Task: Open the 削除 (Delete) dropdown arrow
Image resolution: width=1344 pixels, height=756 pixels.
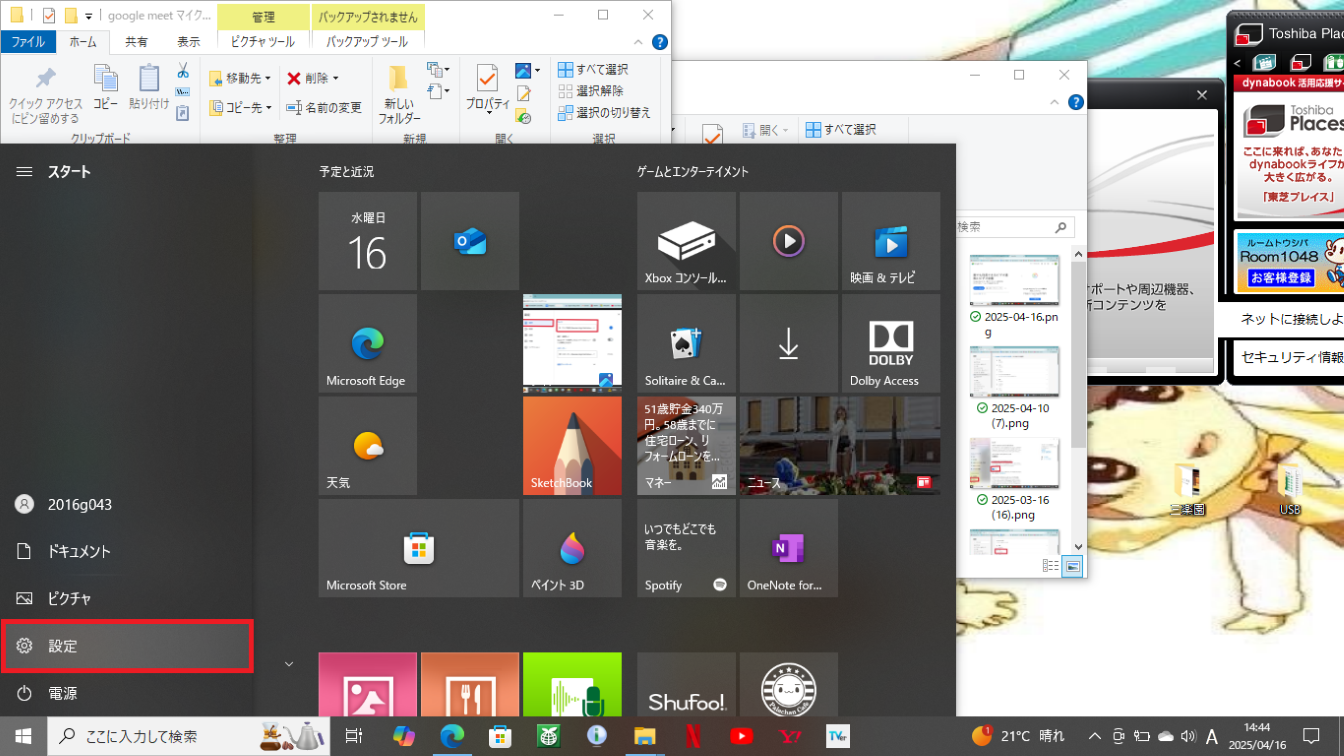Action: [x=336, y=78]
